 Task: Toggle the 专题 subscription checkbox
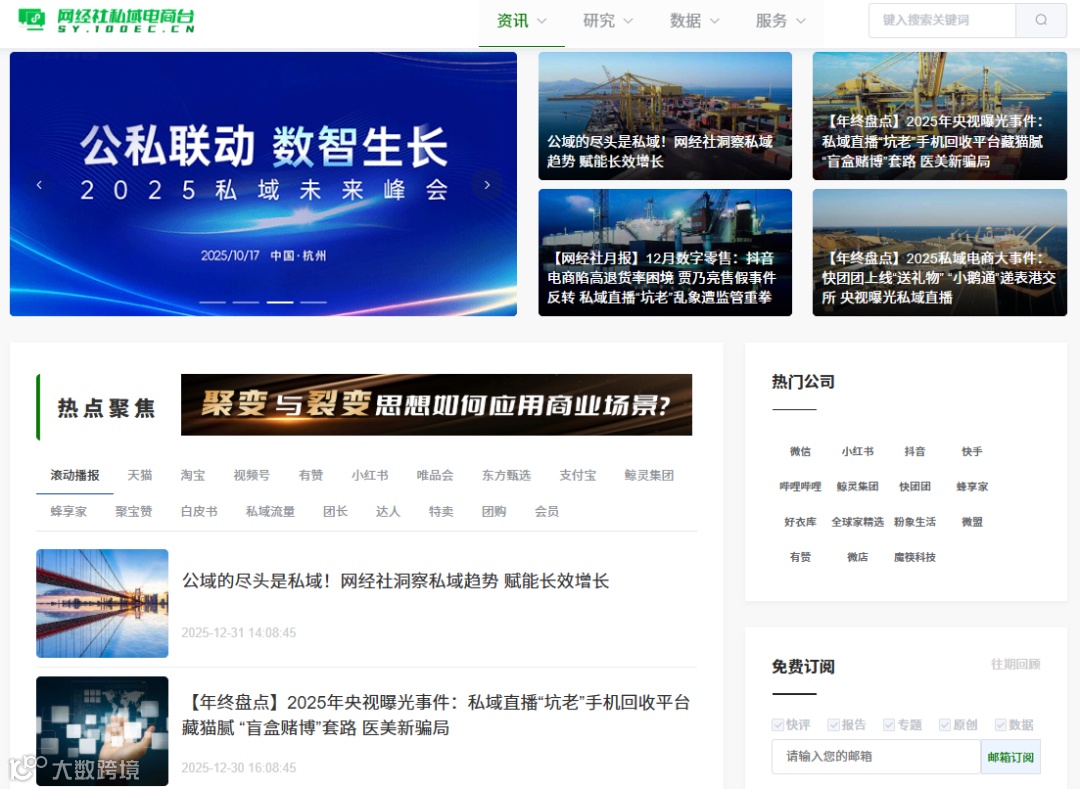pos(889,725)
